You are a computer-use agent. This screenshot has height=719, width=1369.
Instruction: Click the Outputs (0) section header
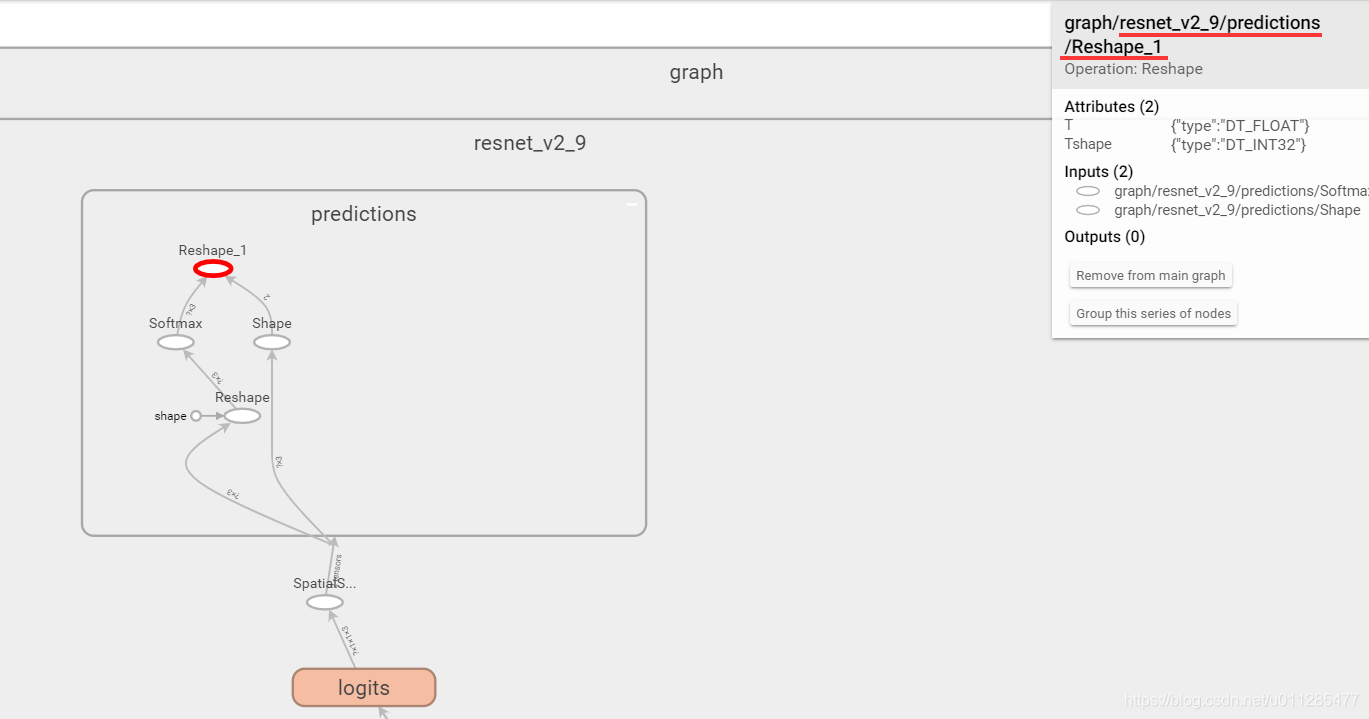(1104, 236)
